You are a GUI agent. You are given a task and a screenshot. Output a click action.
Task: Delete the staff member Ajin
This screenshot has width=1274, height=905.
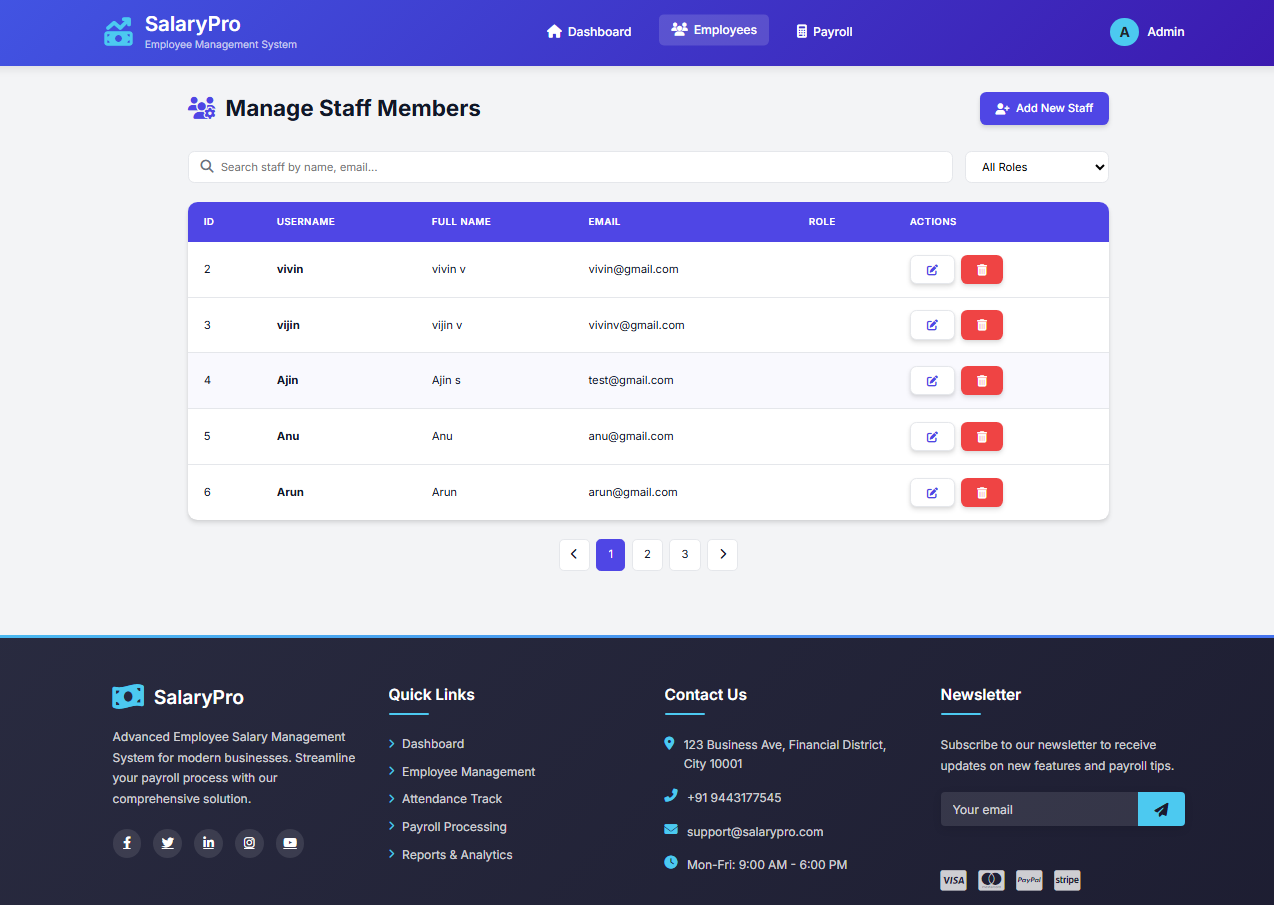click(x=981, y=381)
